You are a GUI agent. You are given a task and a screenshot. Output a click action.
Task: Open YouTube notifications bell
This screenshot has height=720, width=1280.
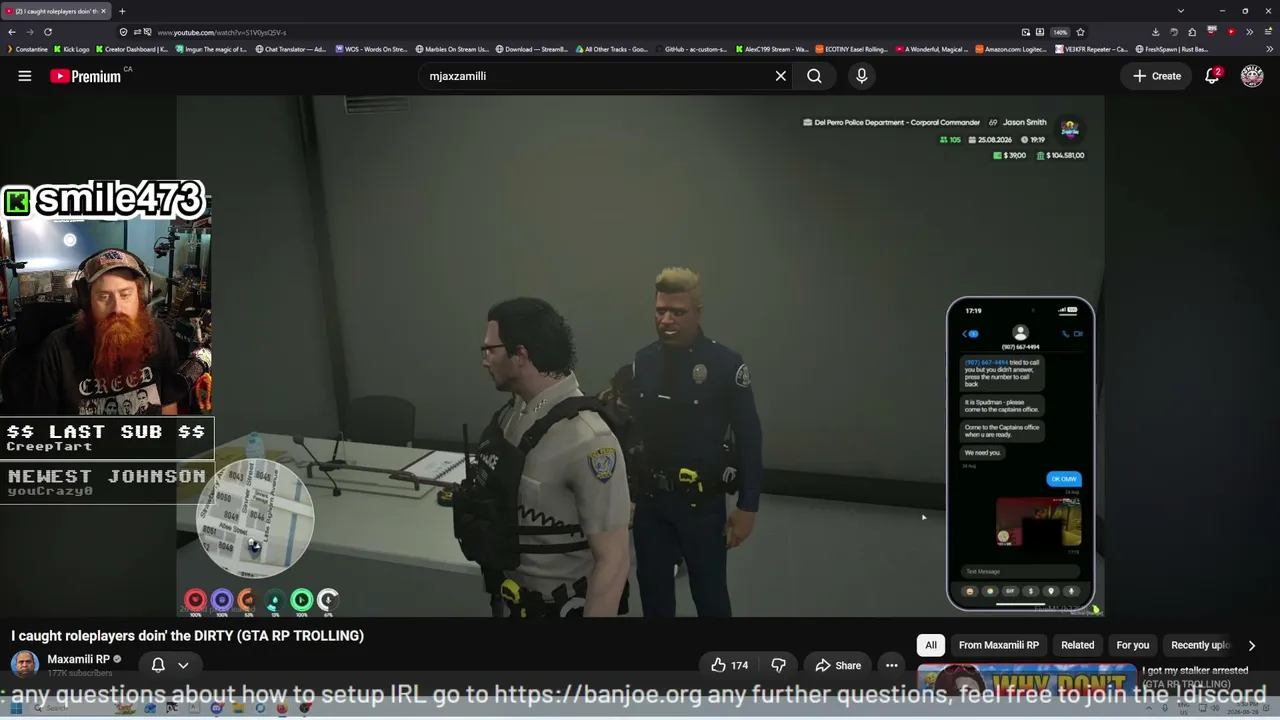(1212, 76)
